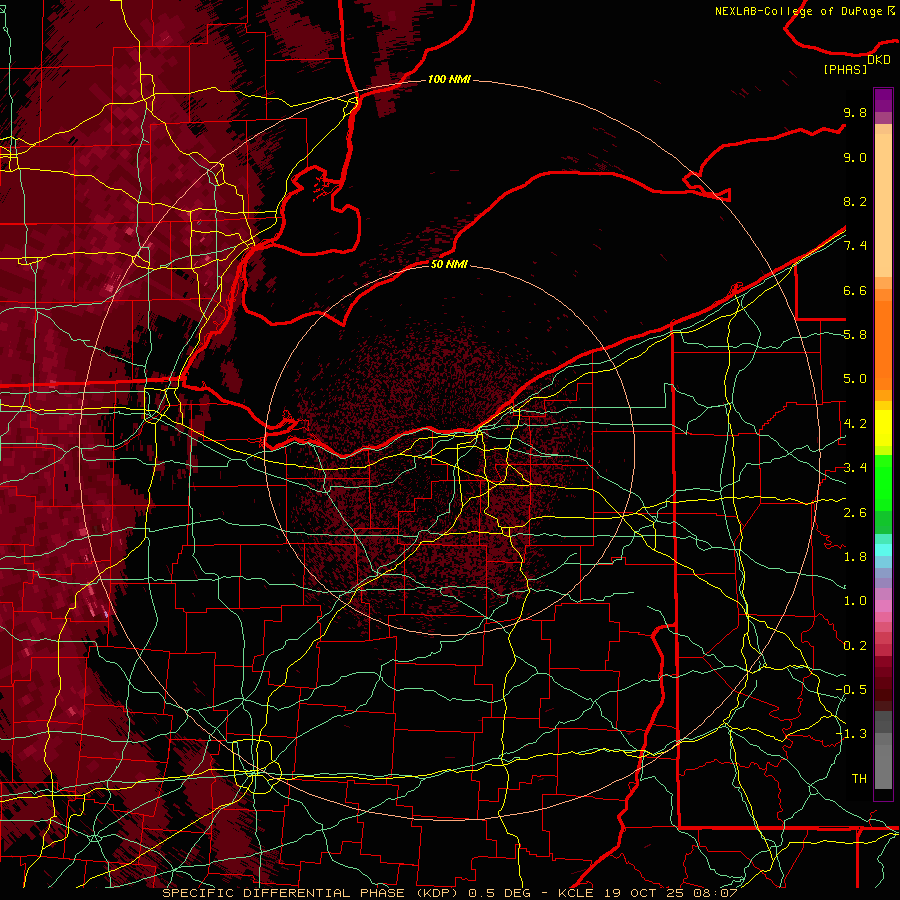900x900 pixels.
Task: Pick the cyan color bar segment
Action: [883, 550]
